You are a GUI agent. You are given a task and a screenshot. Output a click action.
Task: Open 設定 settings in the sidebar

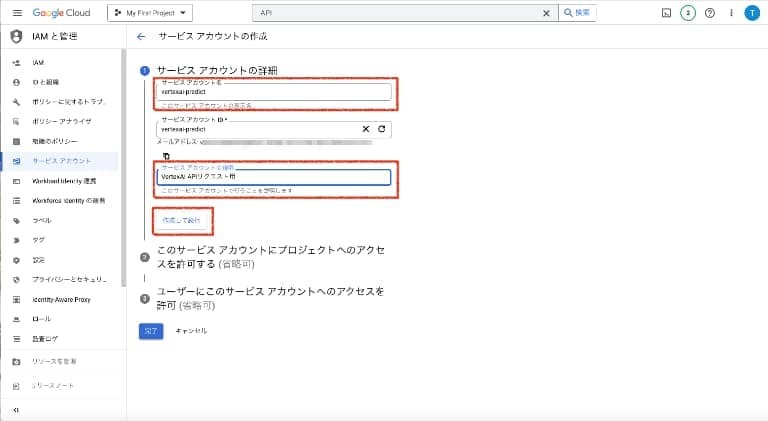[x=61, y=260]
